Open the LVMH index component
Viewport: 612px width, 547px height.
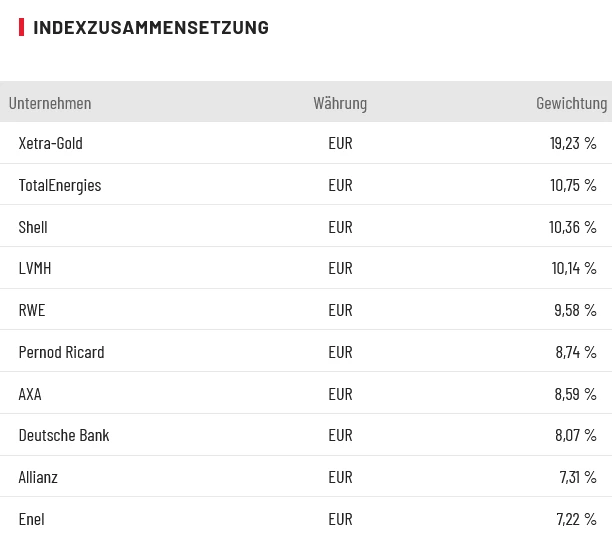pos(35,268)
